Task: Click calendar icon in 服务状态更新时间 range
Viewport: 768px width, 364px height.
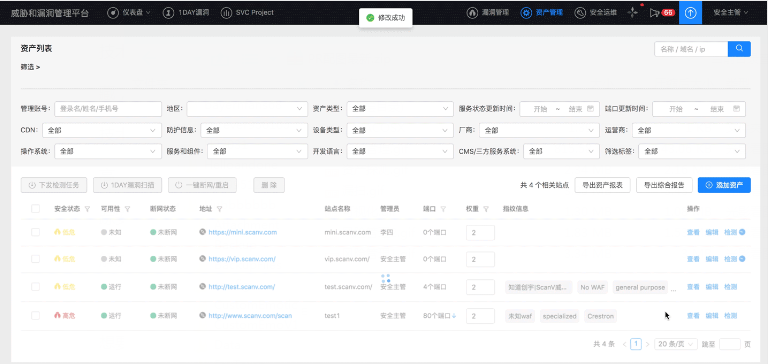Action: pos(590,109)
